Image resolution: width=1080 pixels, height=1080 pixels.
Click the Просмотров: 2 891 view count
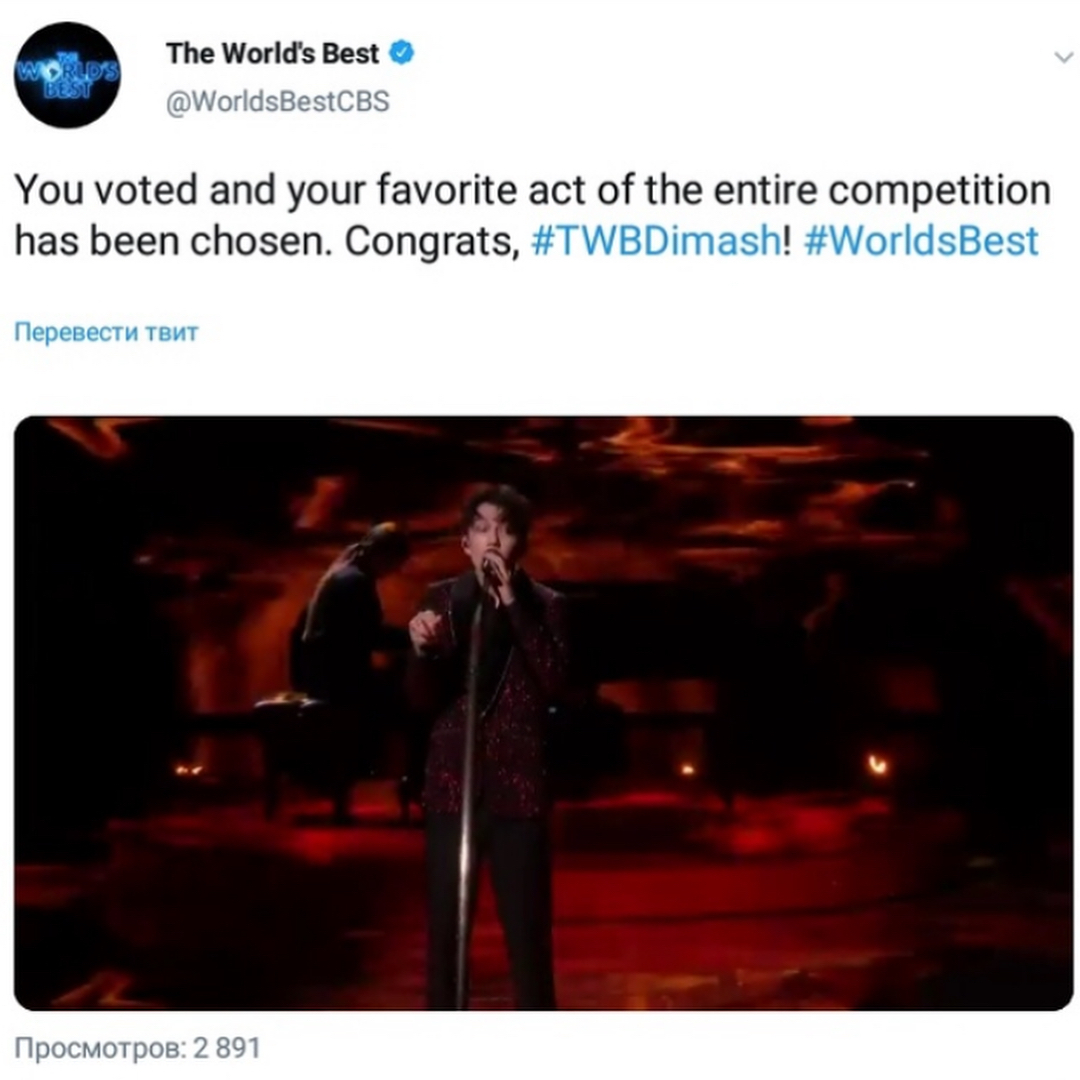pos(138,1048)
